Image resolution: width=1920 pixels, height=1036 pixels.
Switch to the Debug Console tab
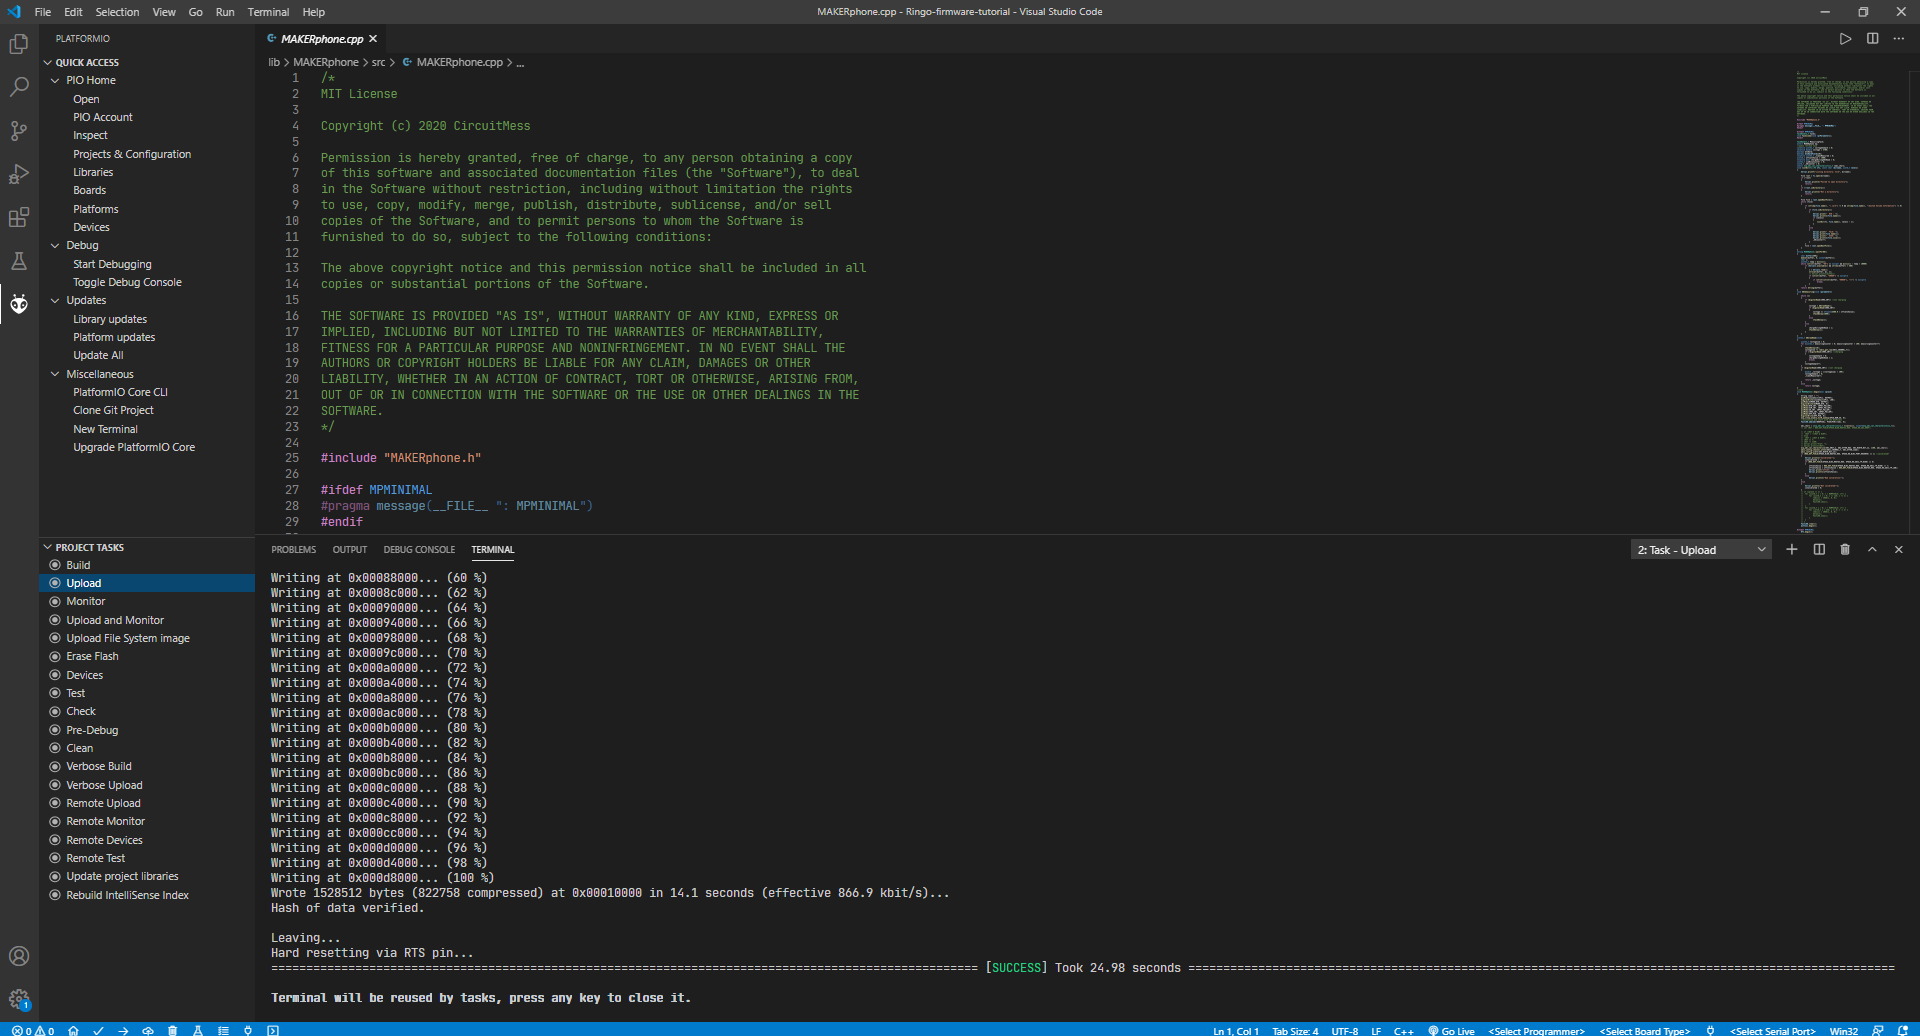click(x=419, y=549)
